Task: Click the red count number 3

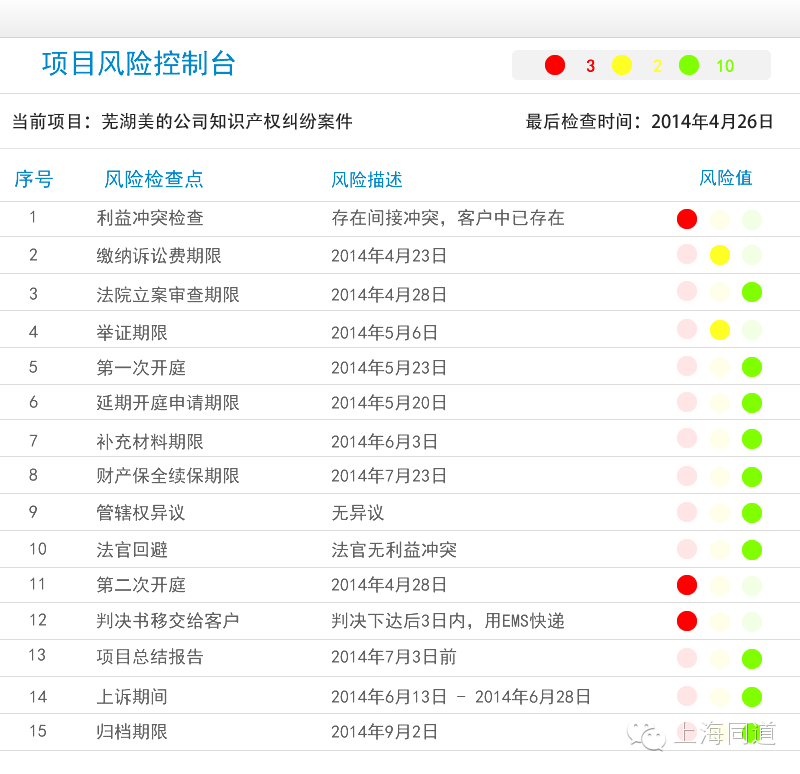Action: 590,66
